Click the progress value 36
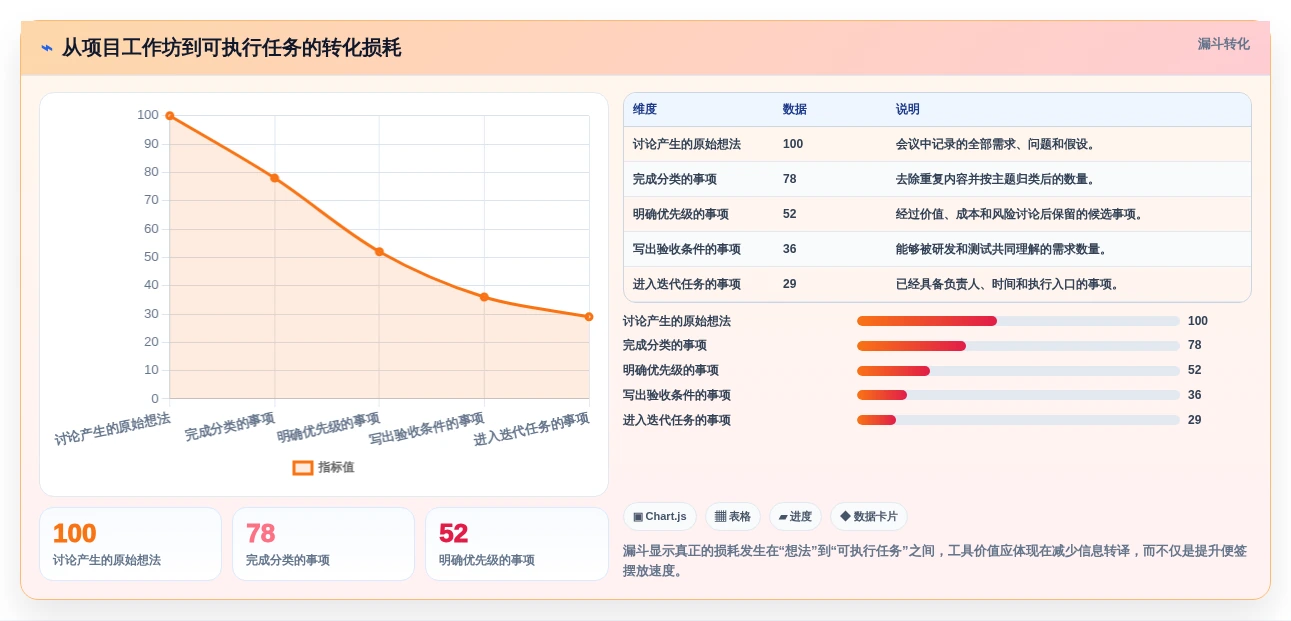Screen dimensions: 1291x621 click(1195, 395)
